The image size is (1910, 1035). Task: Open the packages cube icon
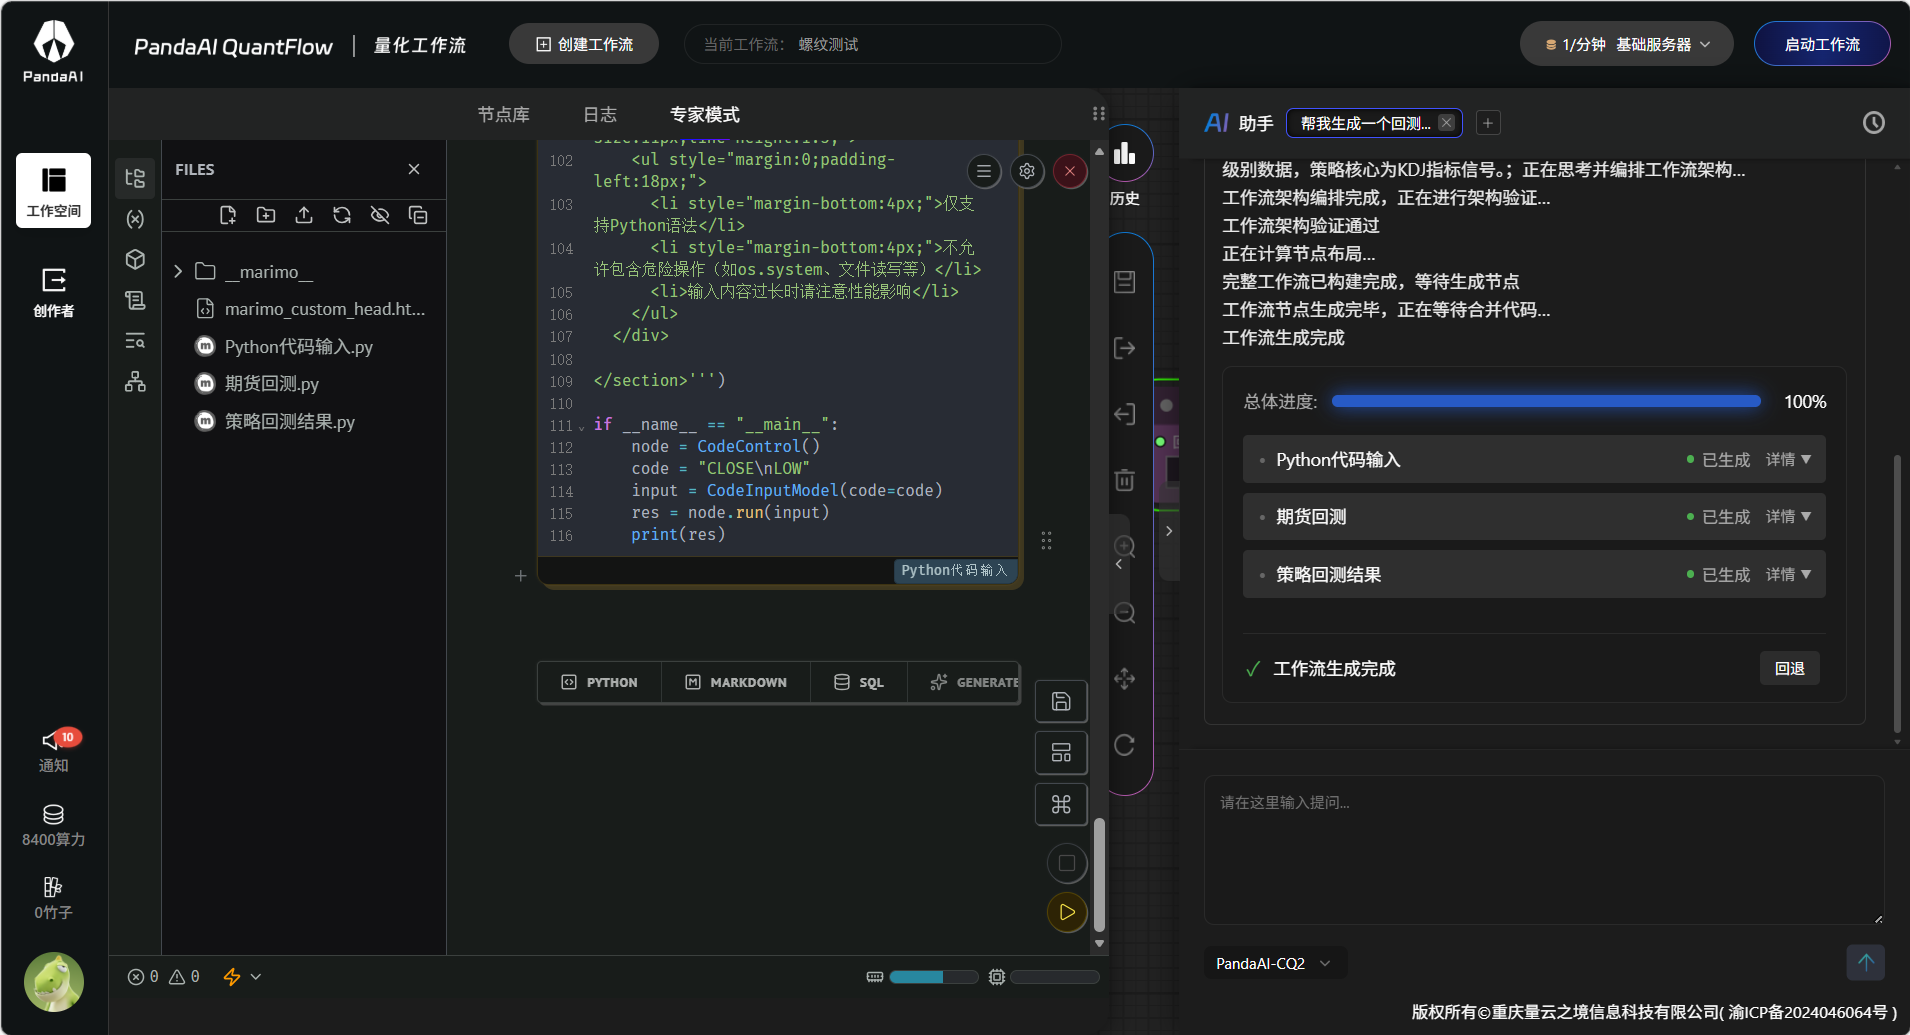click(x=135, y=259)
